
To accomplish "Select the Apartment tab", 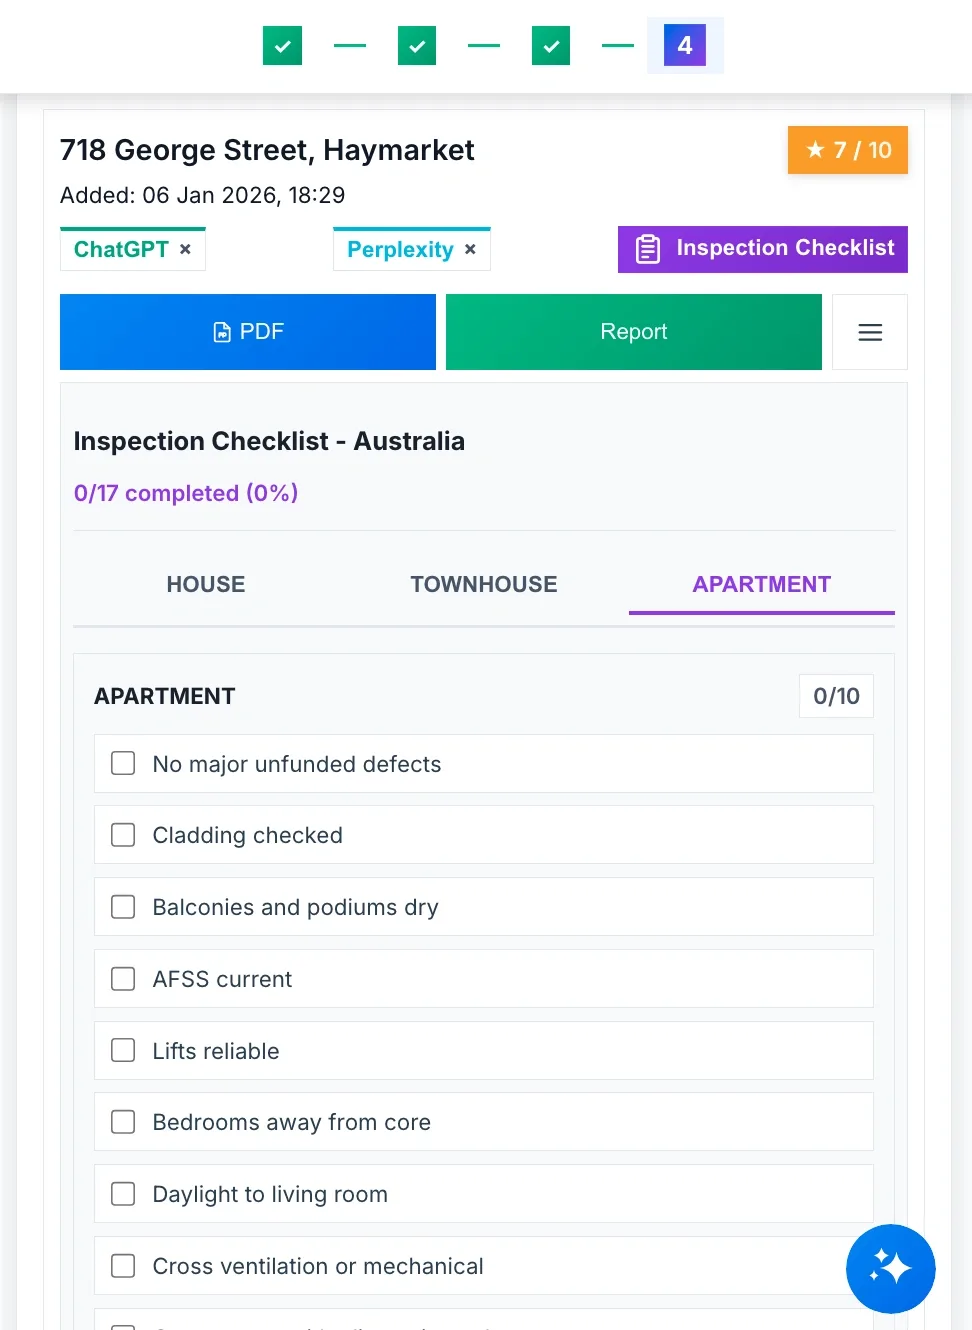I will [762, 584].
